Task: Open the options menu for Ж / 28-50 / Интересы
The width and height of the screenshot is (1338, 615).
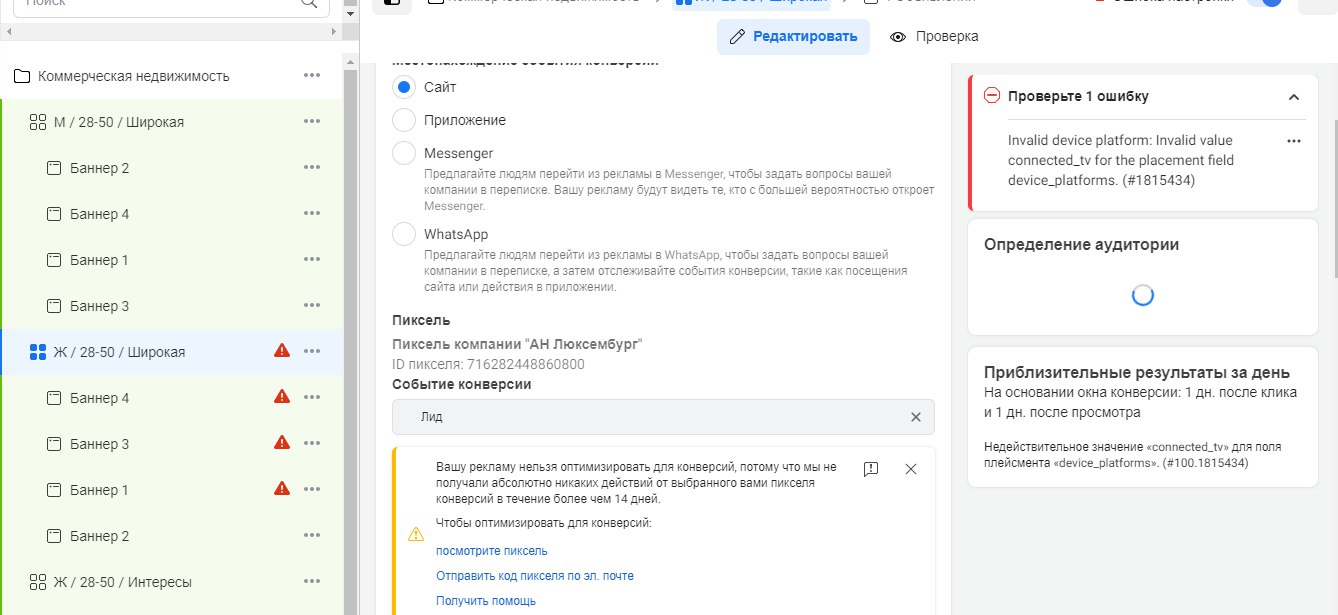Action: point(312,582)
